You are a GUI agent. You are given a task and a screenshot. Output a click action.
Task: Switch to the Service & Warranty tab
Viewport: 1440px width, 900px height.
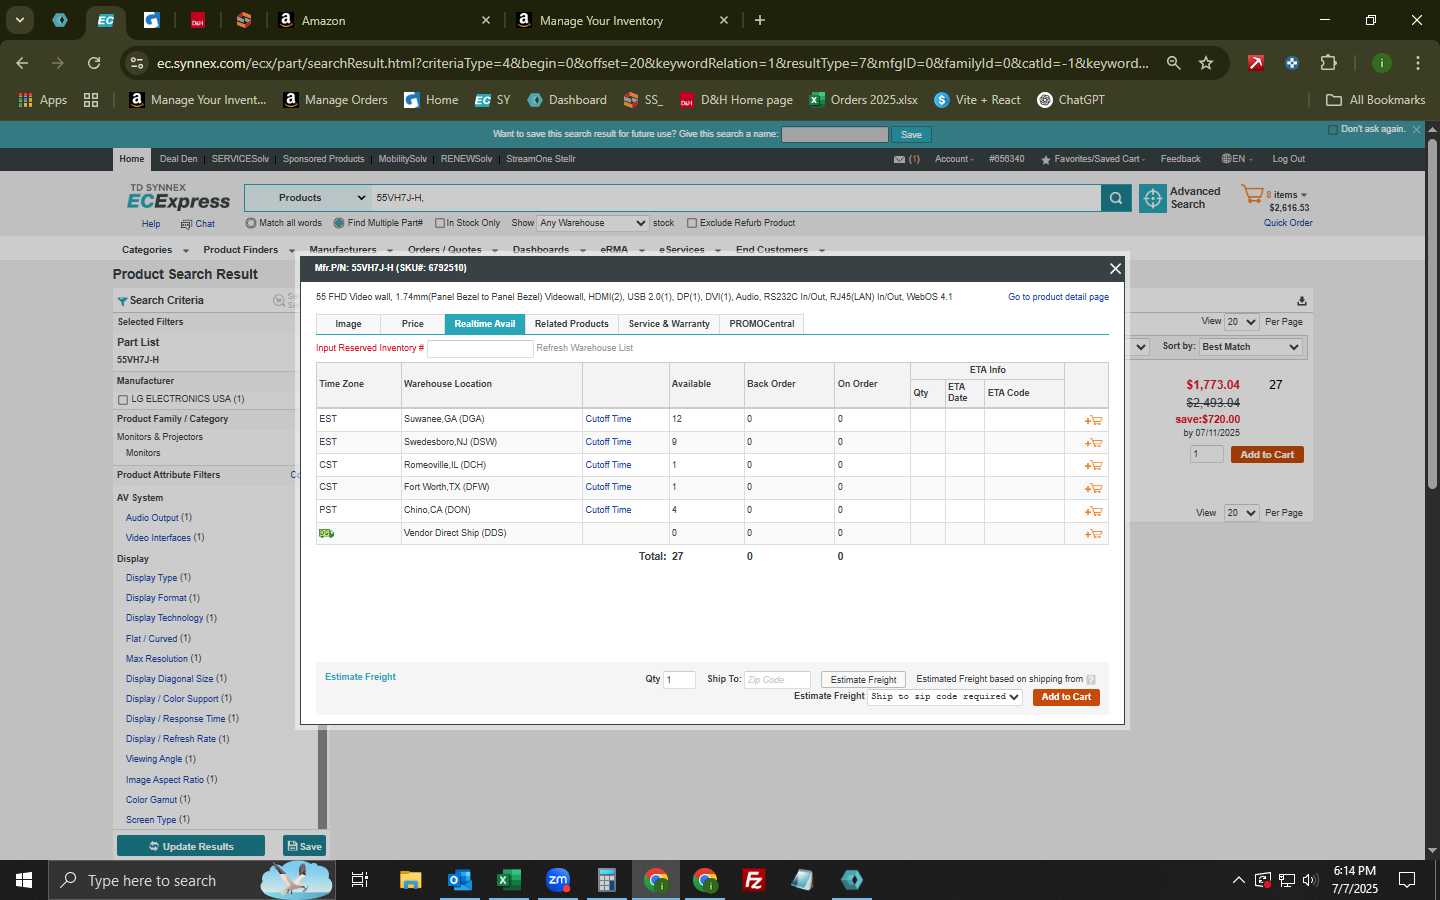coord(669,324)
